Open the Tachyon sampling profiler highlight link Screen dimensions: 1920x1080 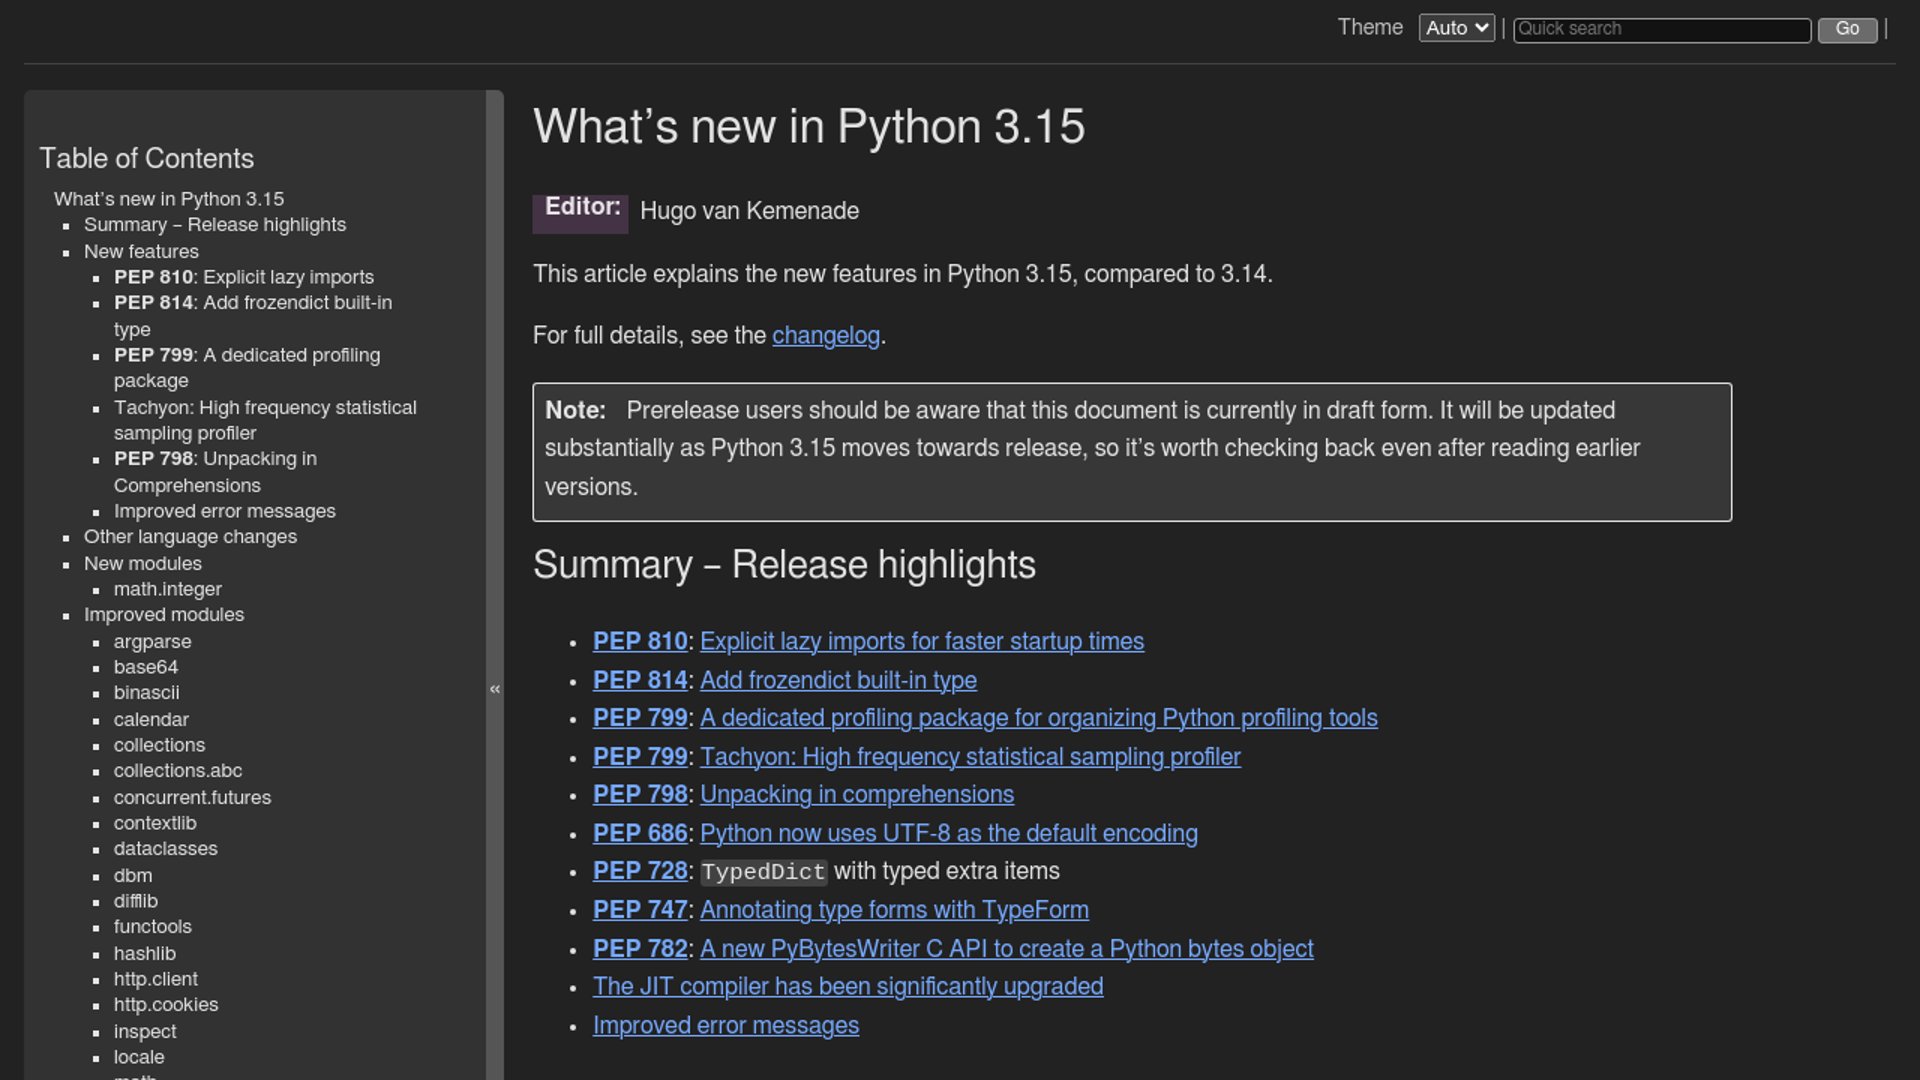point(969,757)
